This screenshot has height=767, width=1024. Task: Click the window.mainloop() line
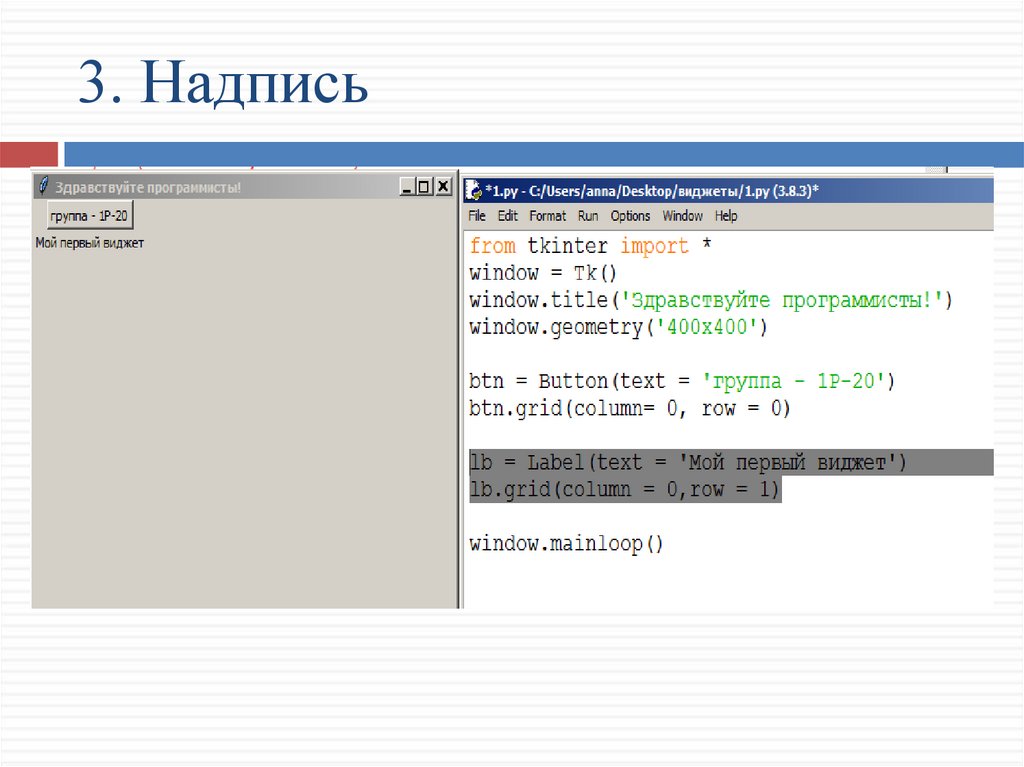click(x=566, y=544)
